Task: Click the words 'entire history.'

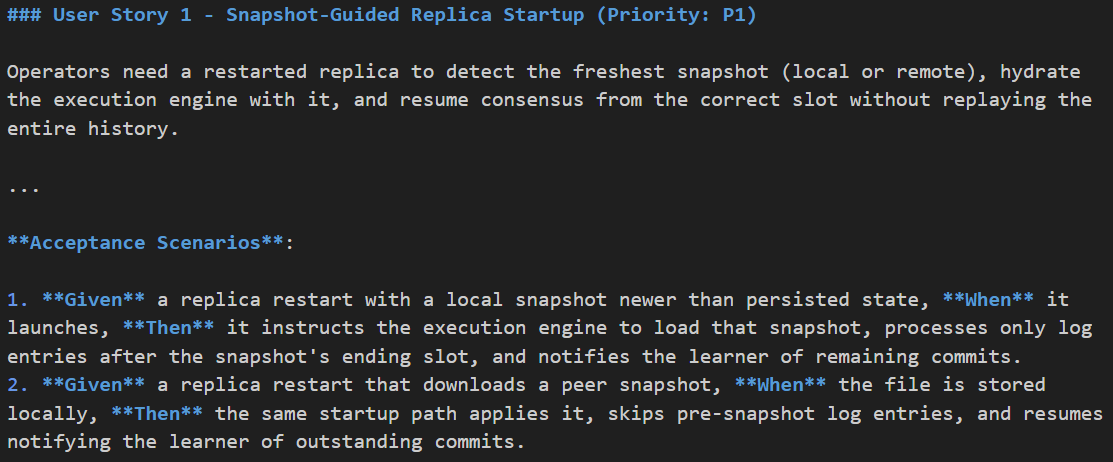Action: pyautogui.click(x=91, y=129)
